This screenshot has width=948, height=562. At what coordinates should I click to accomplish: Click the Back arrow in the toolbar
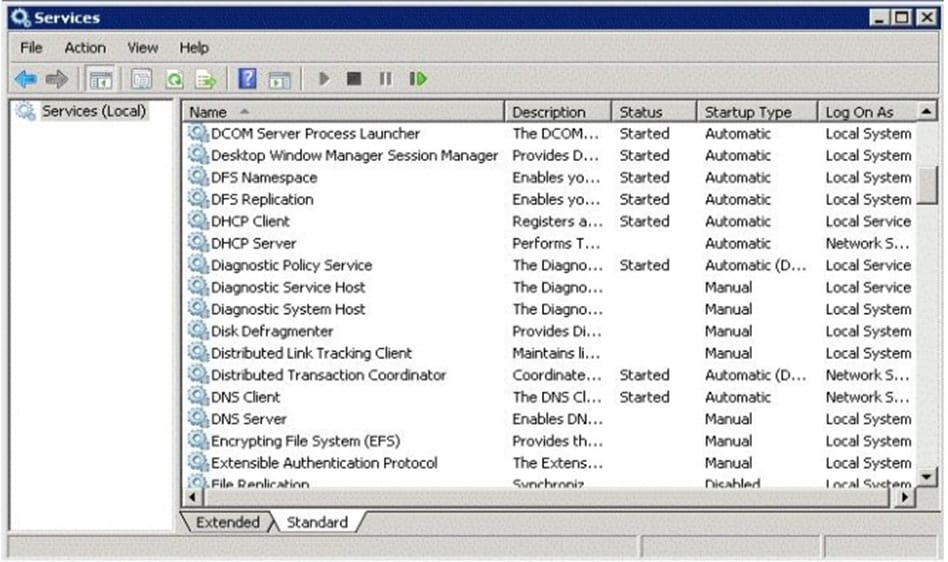pyautogui.click(x=26, y=79)
